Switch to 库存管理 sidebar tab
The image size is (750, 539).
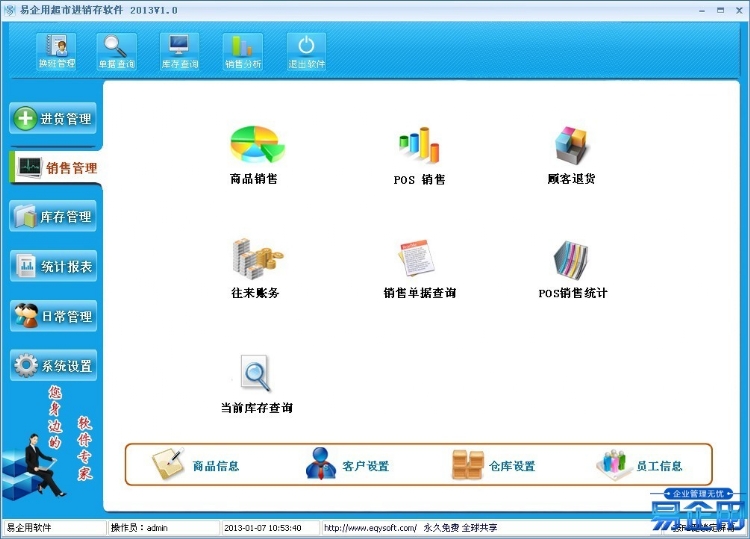point(53,217)
